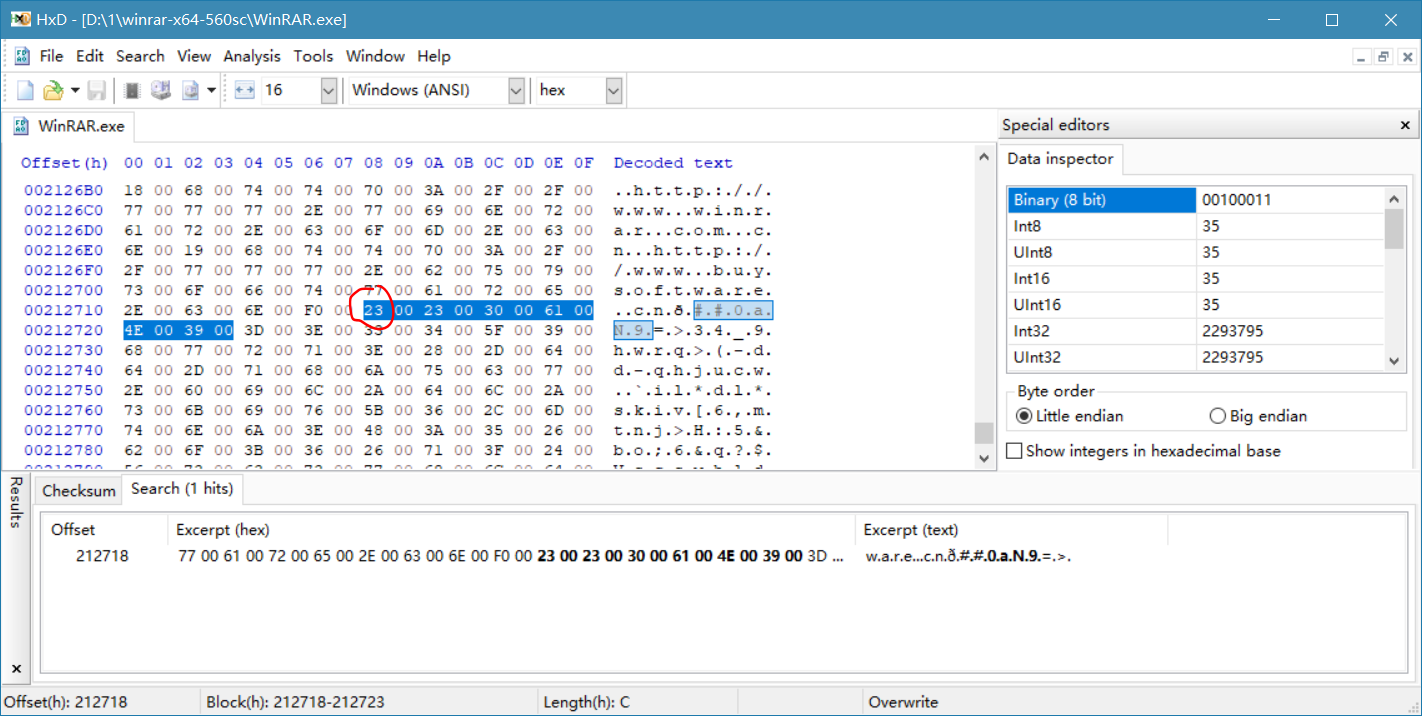Viewport: 1422px width, 716px height.
Task: Click the UInt32 row label
Action: click(1037, 357)
